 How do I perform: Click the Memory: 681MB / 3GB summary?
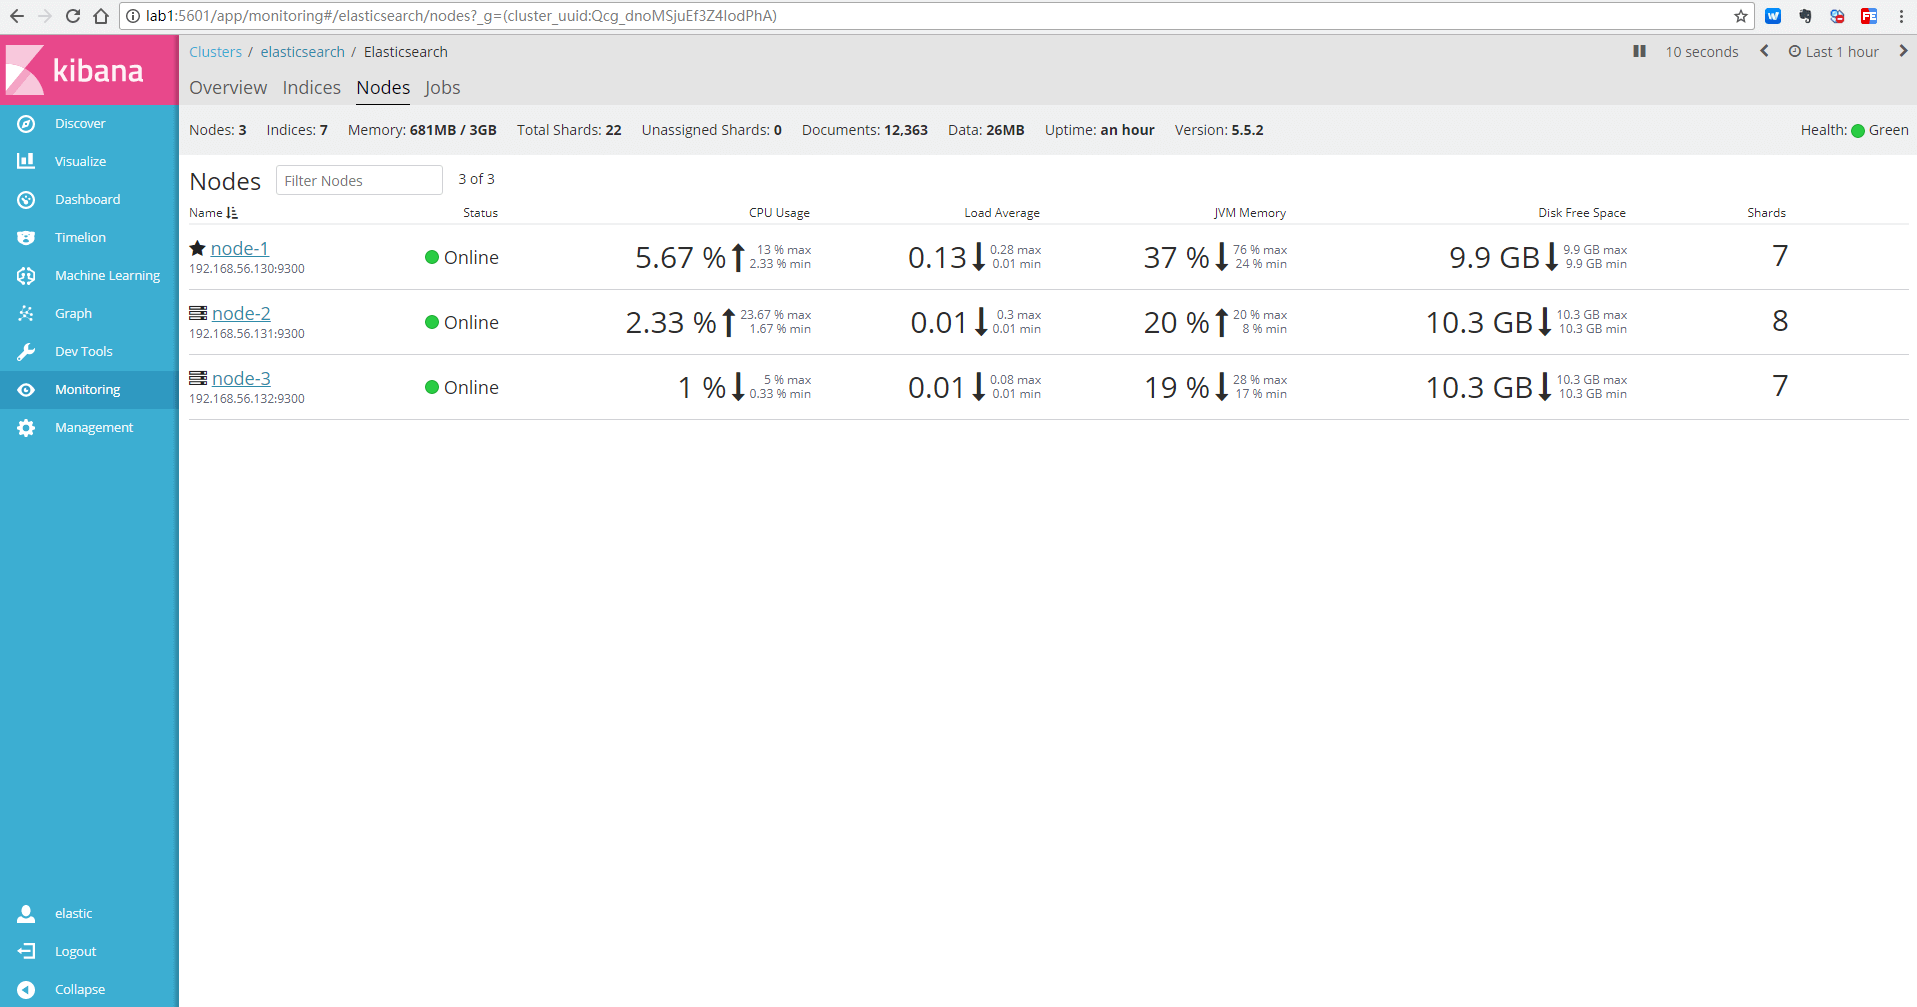point(422,130)
